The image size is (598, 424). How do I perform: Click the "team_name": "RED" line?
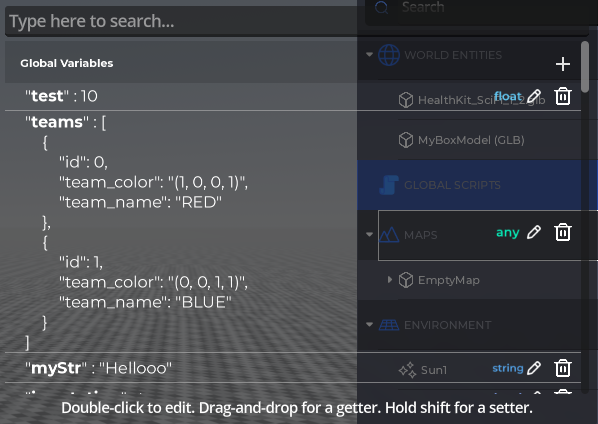click(140, 202)
